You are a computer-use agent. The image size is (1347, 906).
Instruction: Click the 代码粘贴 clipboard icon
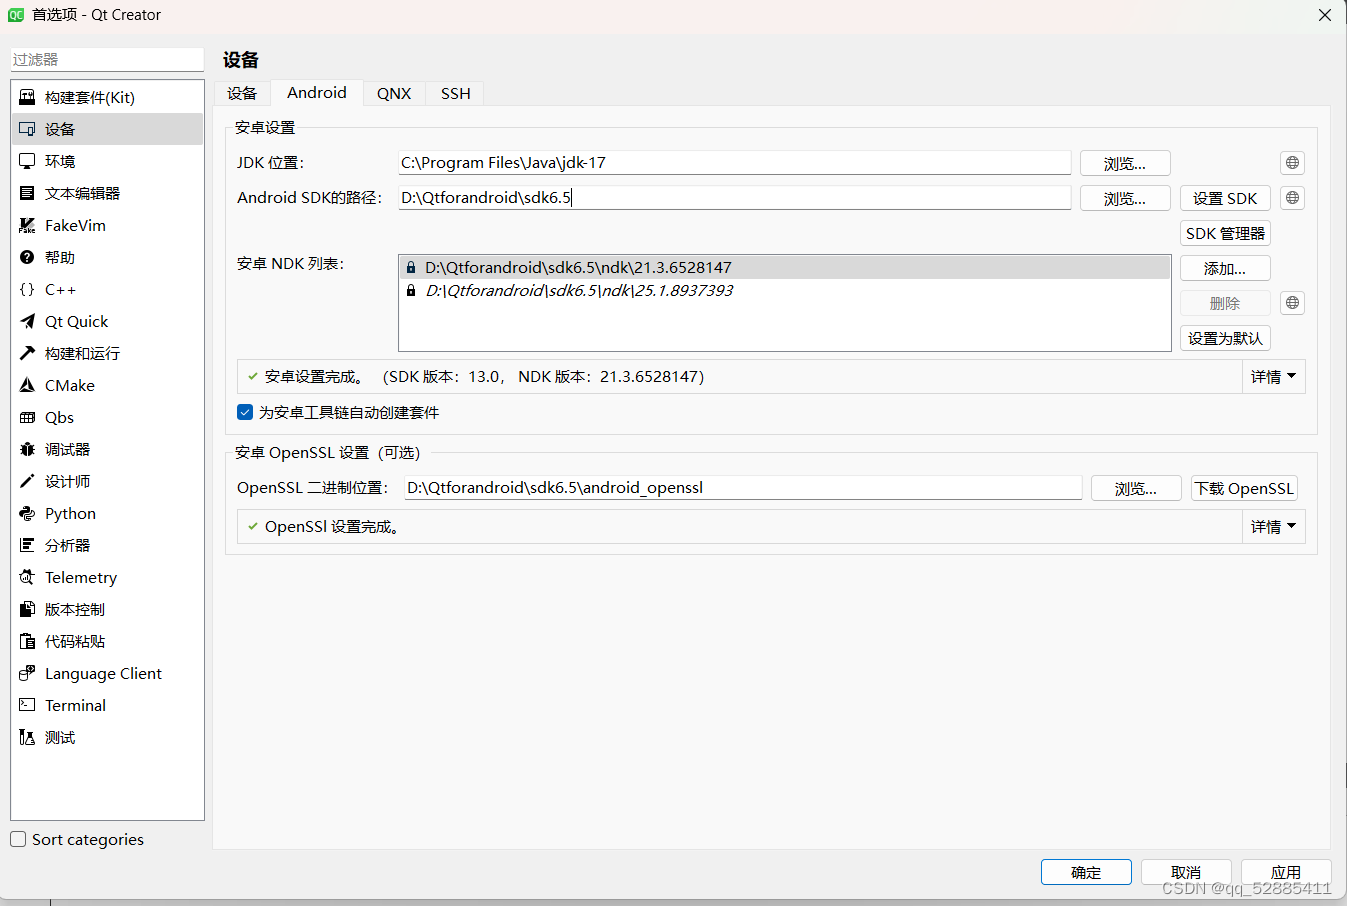[x=27, y=641]
